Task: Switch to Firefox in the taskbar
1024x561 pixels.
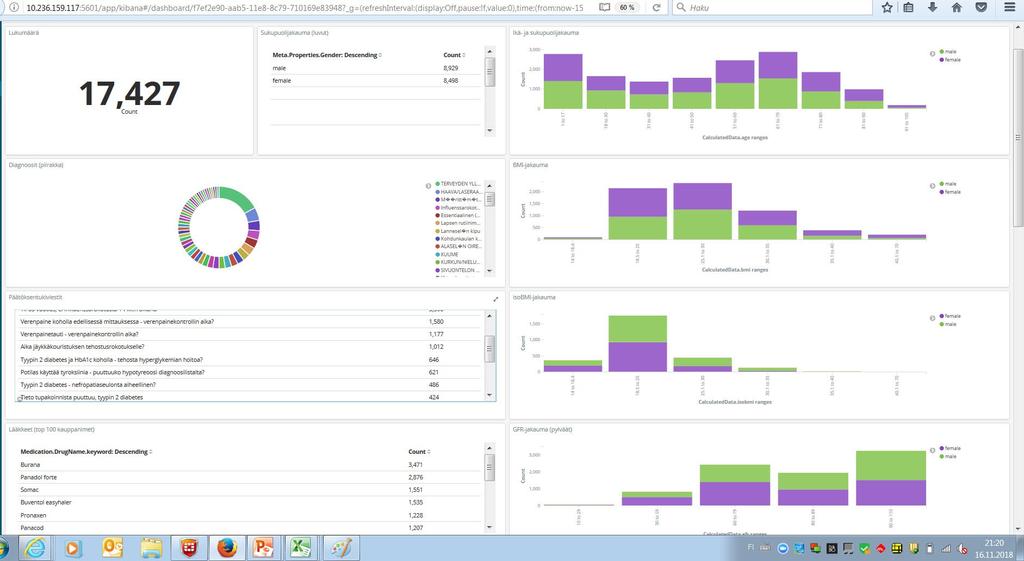Action: click(x=227, y=548)
